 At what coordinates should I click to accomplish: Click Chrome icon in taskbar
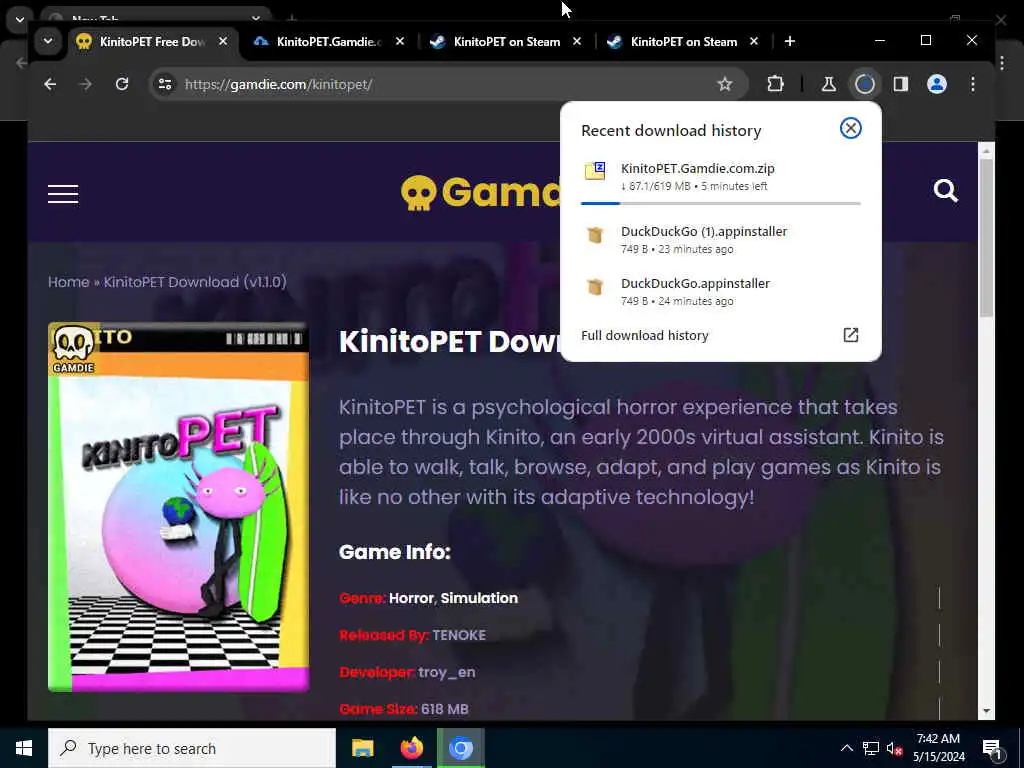coord(460,748)
